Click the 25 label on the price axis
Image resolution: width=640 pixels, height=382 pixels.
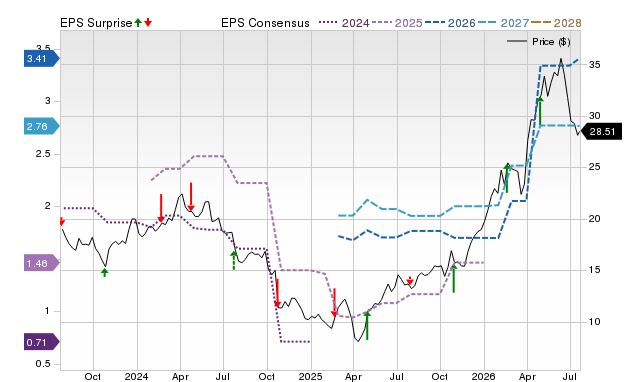click(594, 167)
